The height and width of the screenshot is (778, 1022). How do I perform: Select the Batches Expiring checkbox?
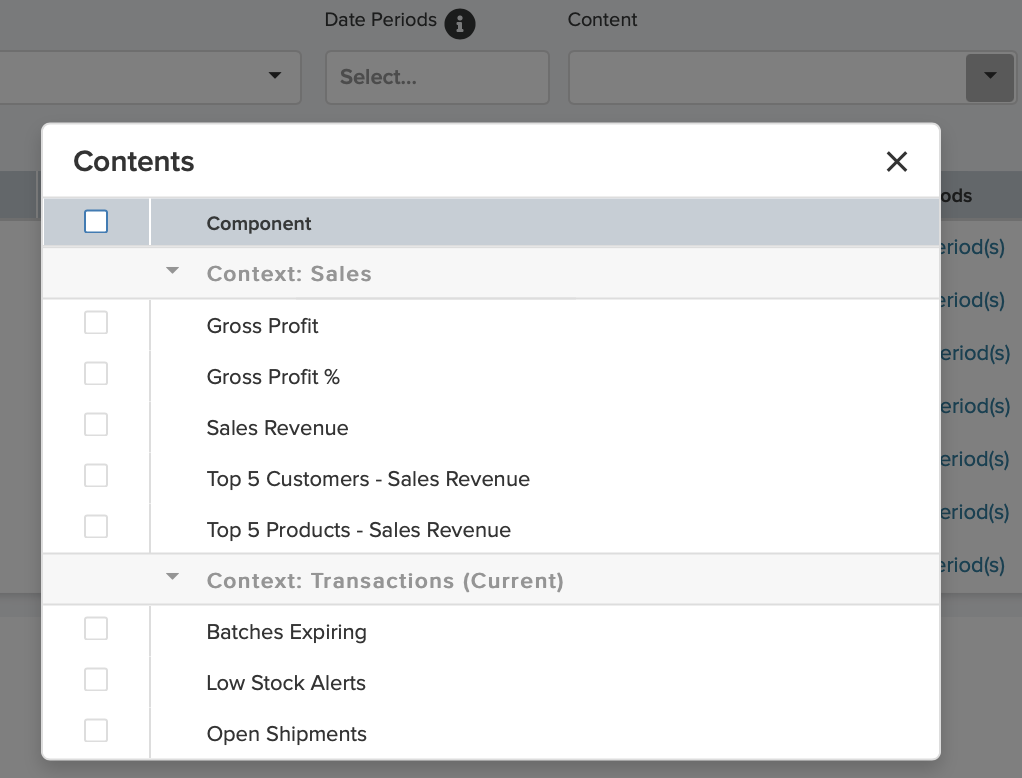tap(96, 629)
